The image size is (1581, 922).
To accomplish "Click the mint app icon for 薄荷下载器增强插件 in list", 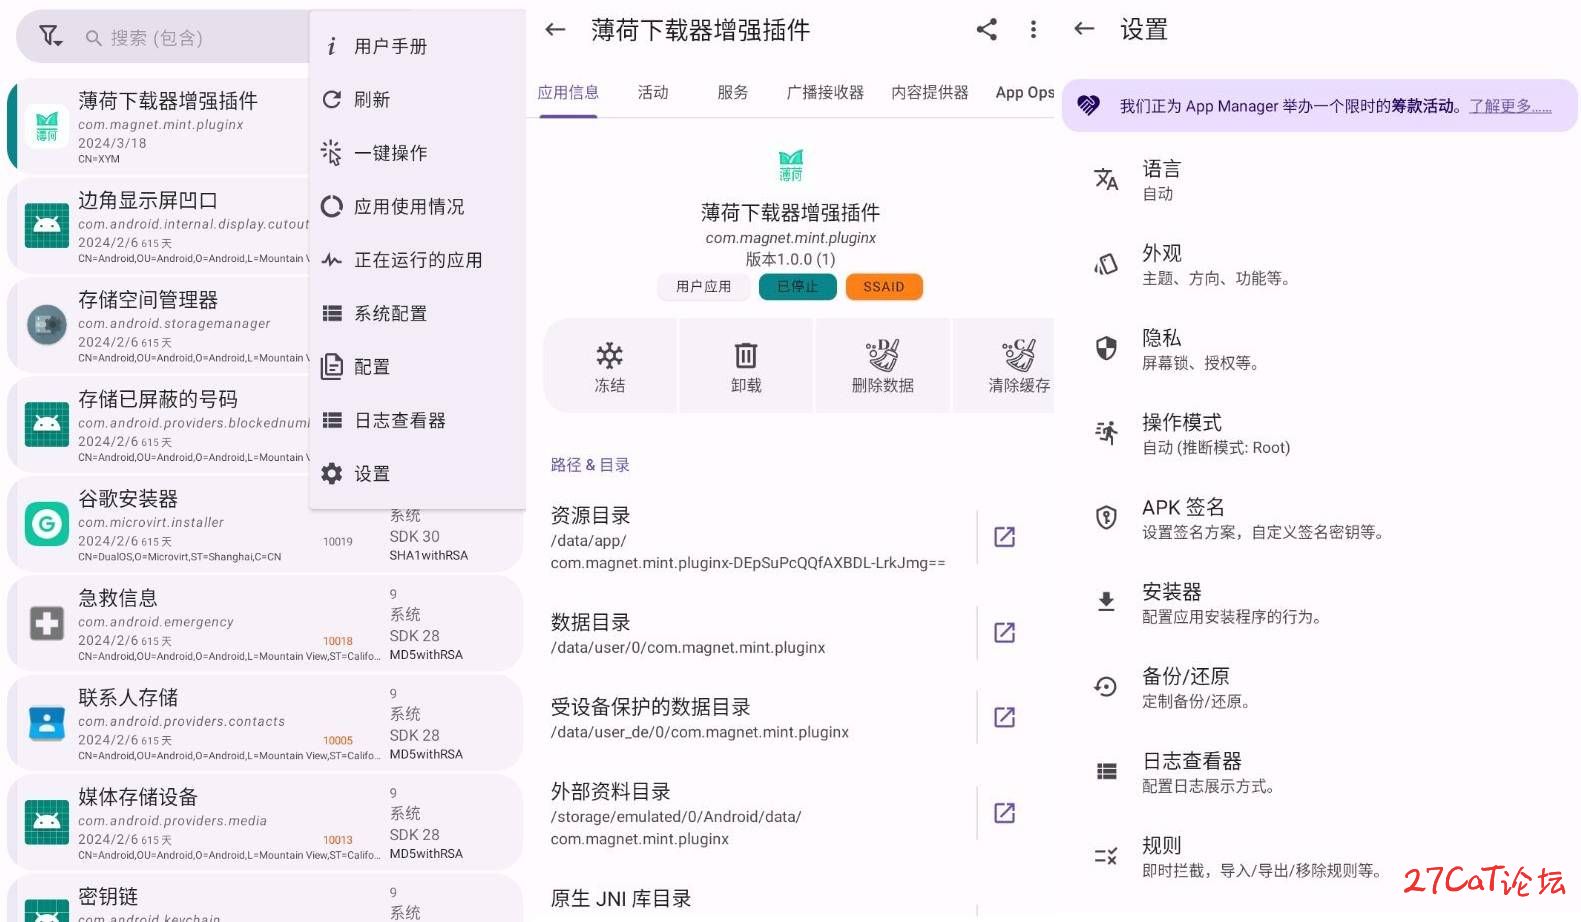I will pyautogui.click(x=47, y=126).
